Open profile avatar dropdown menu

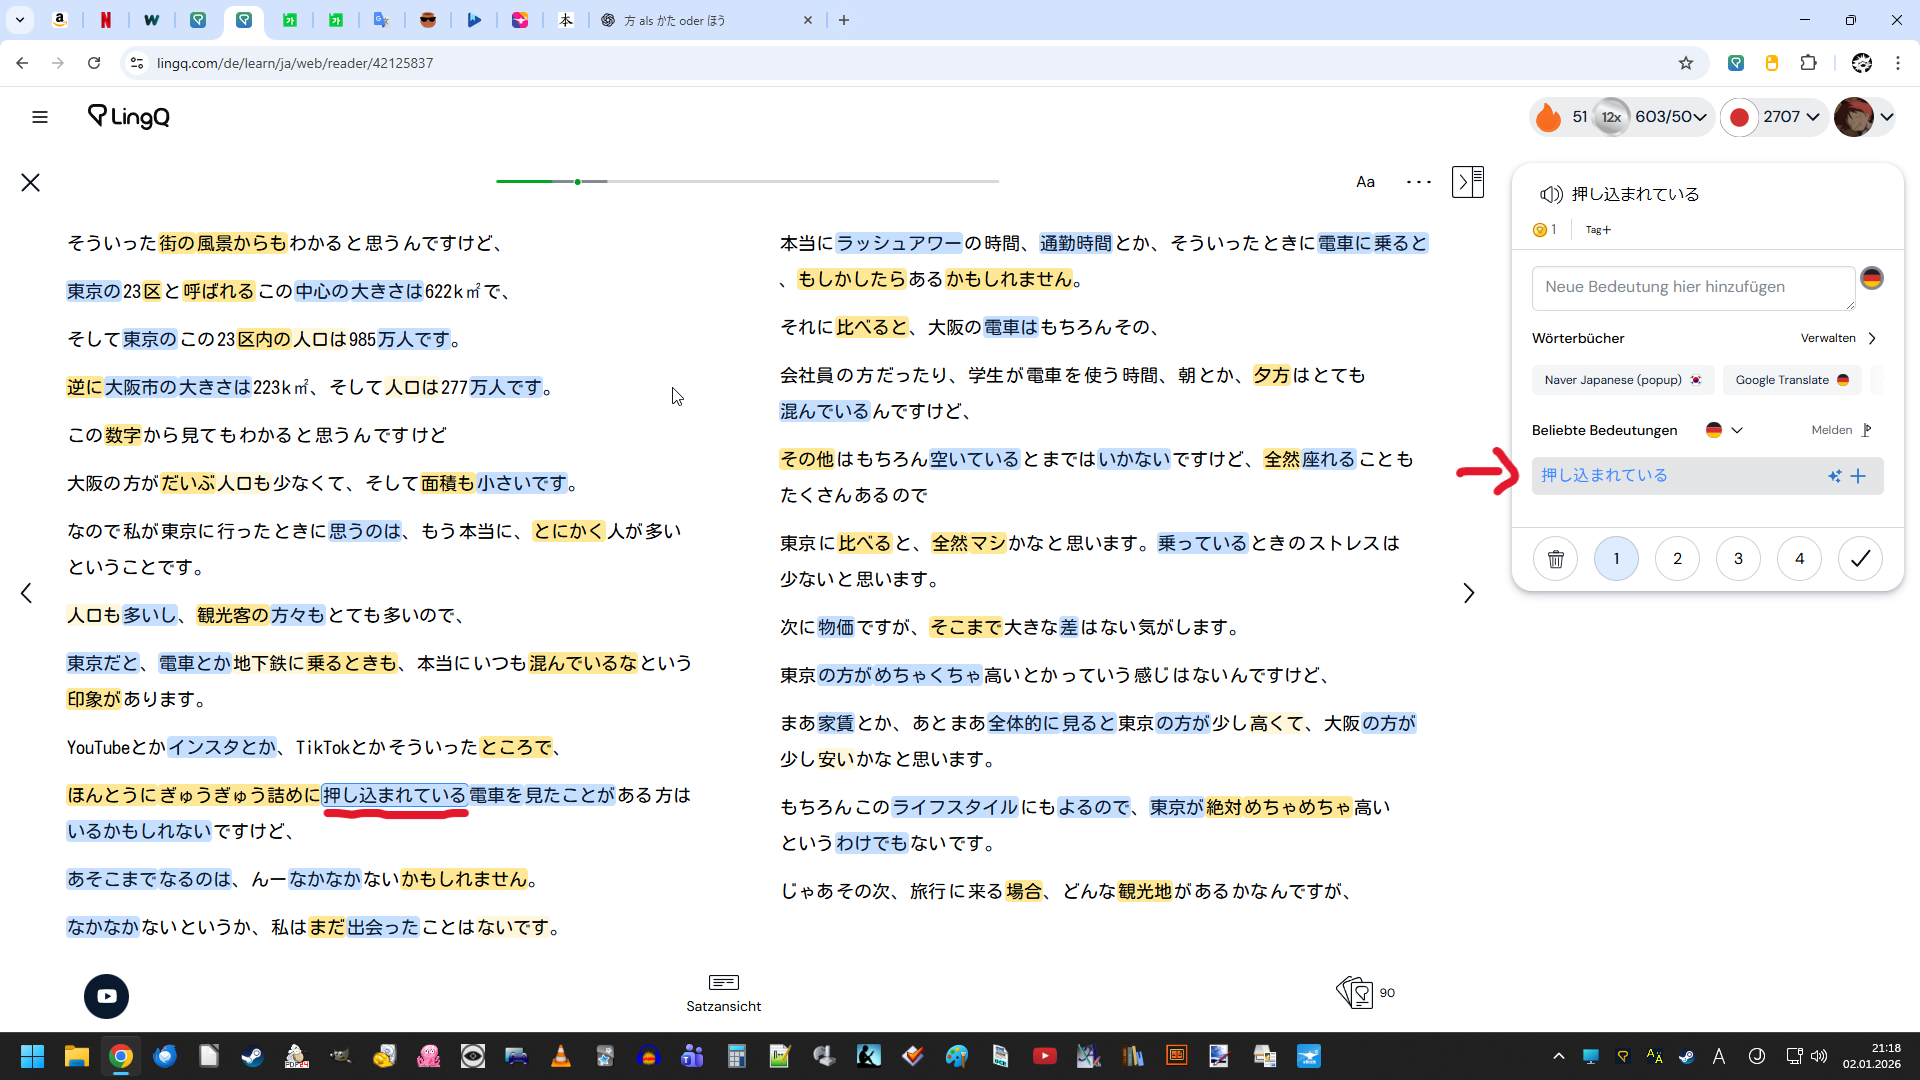1864,117
